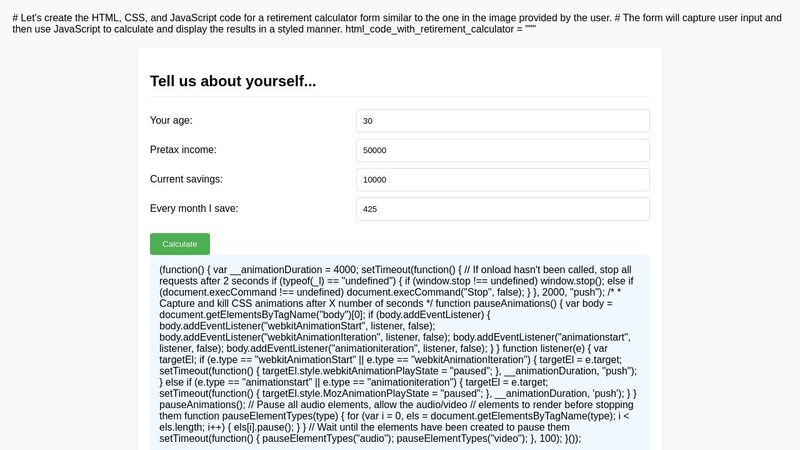Click the "Pause all audio elements" comment text
800x450 pixels.
[292, 402]
